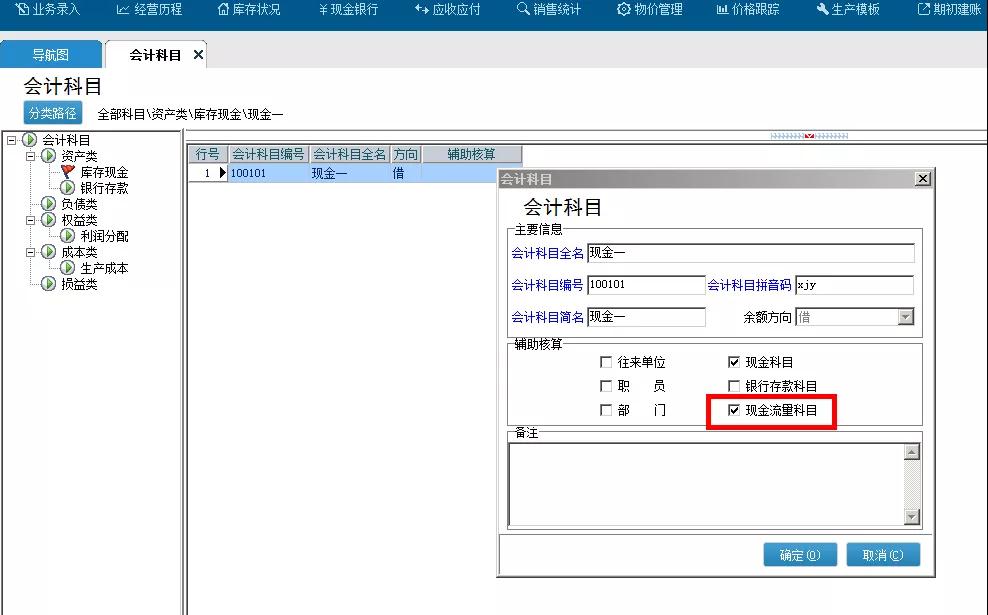Tick the 银行存款科目 checkbox
988x615 pixels.
click(734, 386)
